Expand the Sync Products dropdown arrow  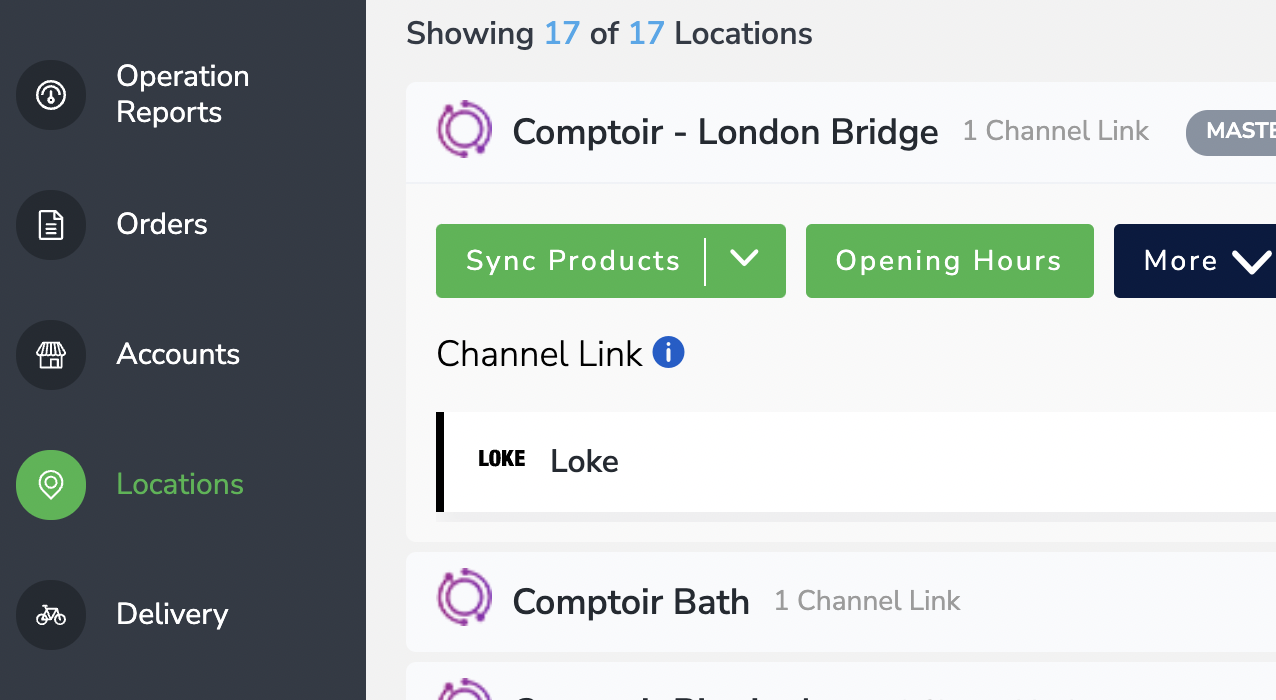(744, 260)
